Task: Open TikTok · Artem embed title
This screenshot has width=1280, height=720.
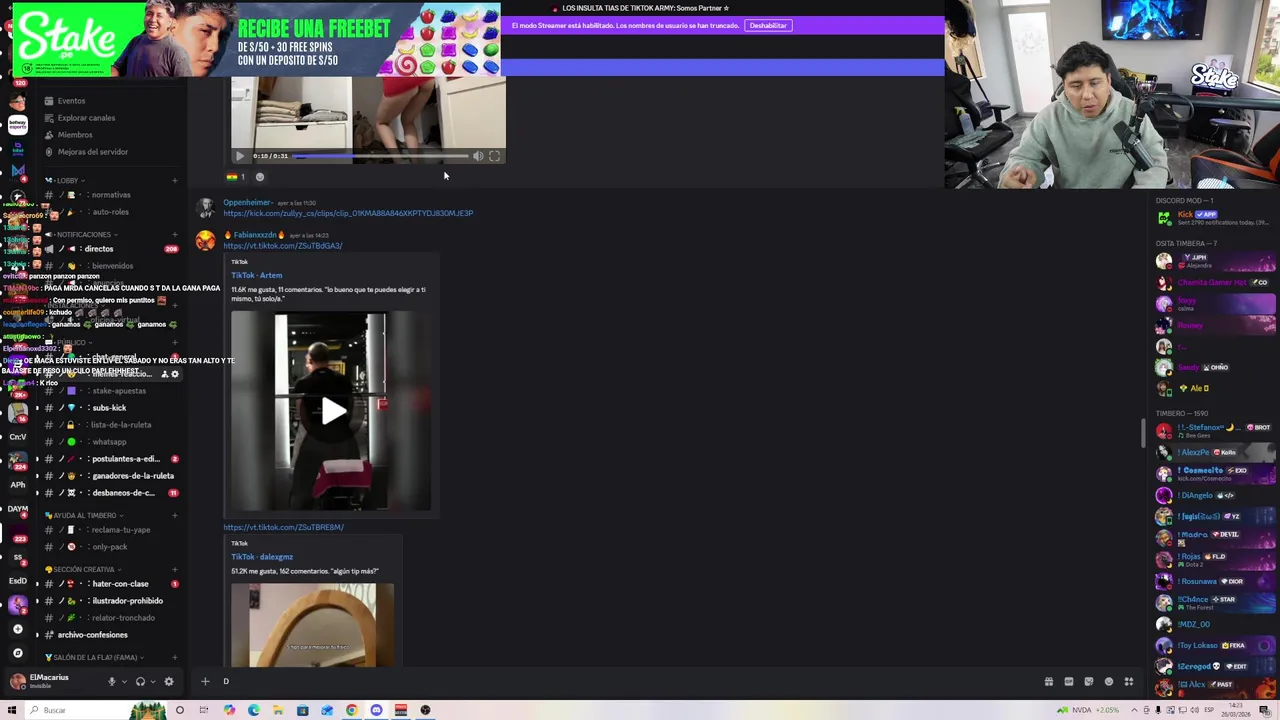Action: click(x=257, y=275)
